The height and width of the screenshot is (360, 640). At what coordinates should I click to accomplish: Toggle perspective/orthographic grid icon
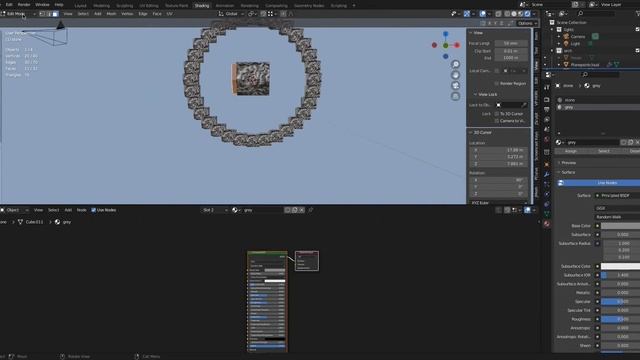click(456, 96)
